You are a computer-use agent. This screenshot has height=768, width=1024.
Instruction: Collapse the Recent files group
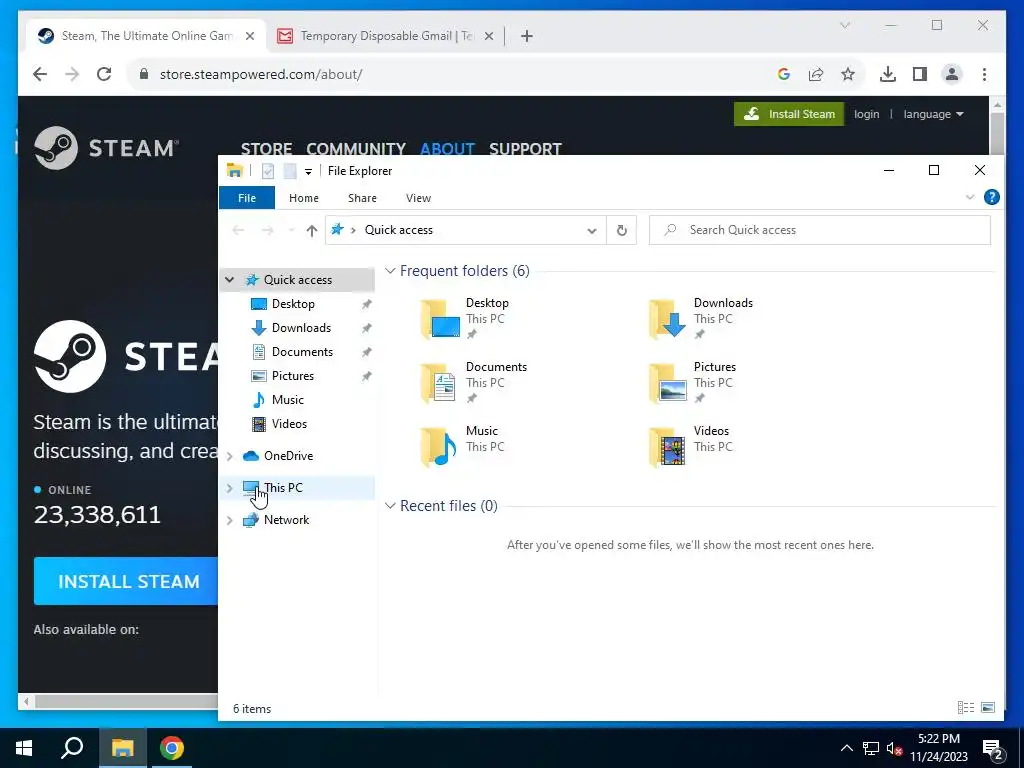(390, 505)
